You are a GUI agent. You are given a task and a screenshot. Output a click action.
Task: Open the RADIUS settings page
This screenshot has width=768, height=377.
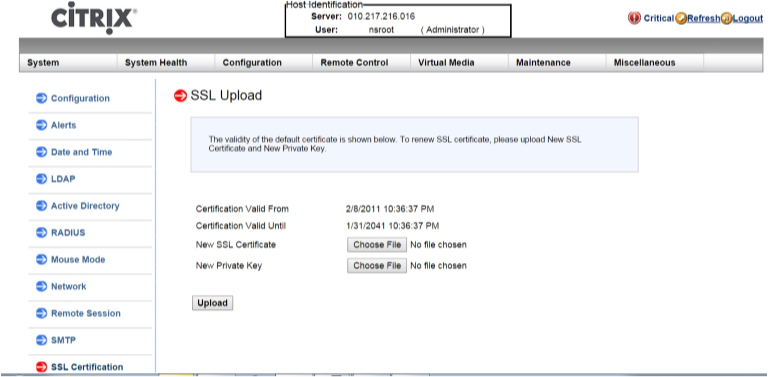point(68,233)
